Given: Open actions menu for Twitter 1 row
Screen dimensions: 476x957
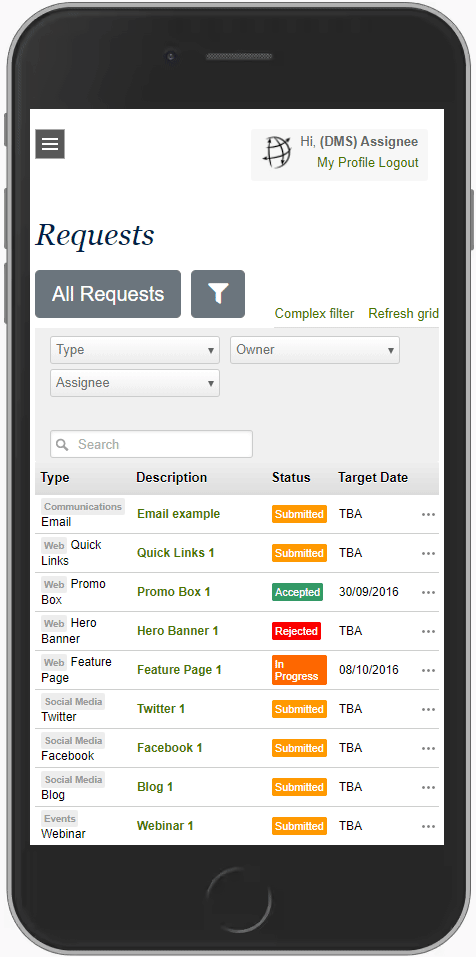Looking at the screenshot, I should pyautogui.click(x=428, y=710).
